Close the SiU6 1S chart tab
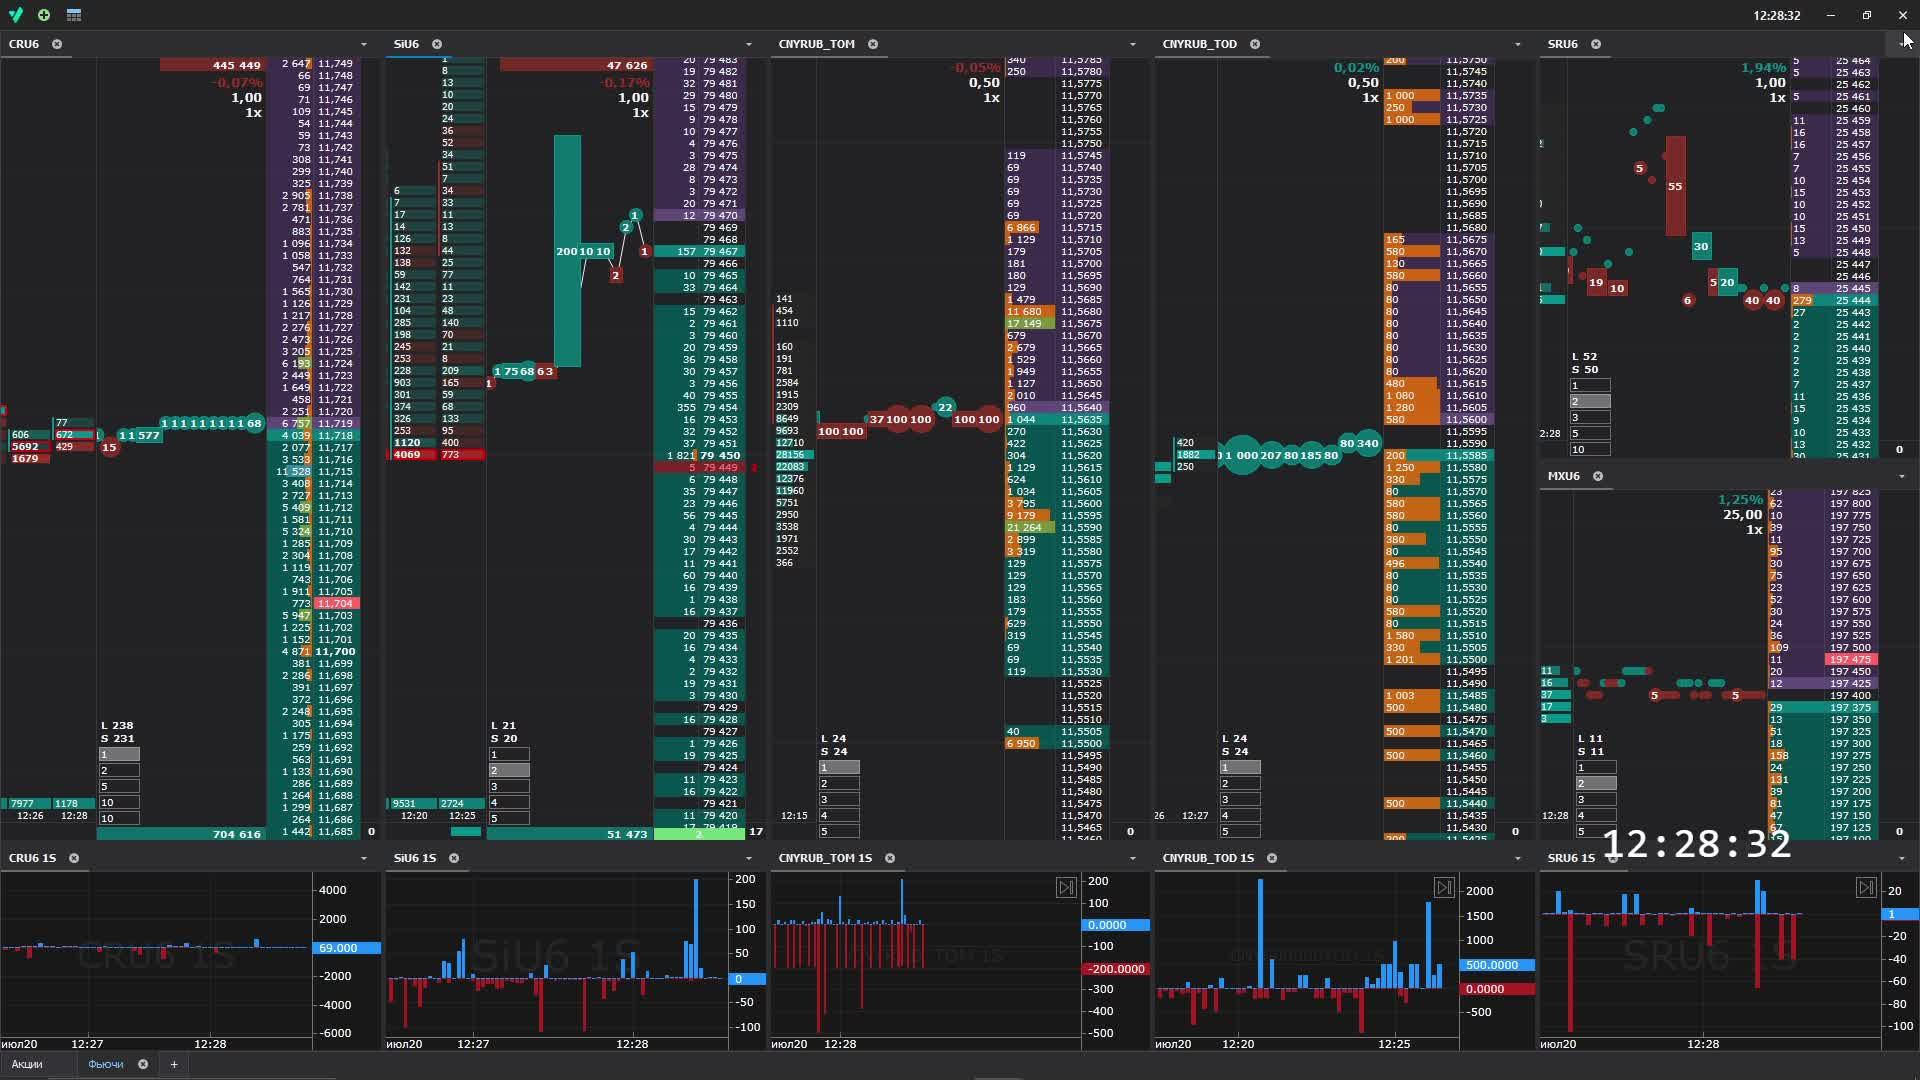This screenshot has height=1080, width=1920. coord(454,858)
